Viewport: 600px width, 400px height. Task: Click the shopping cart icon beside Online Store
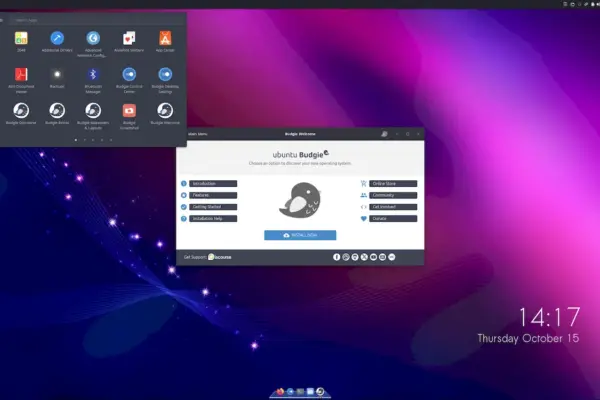tap(364, 184)
